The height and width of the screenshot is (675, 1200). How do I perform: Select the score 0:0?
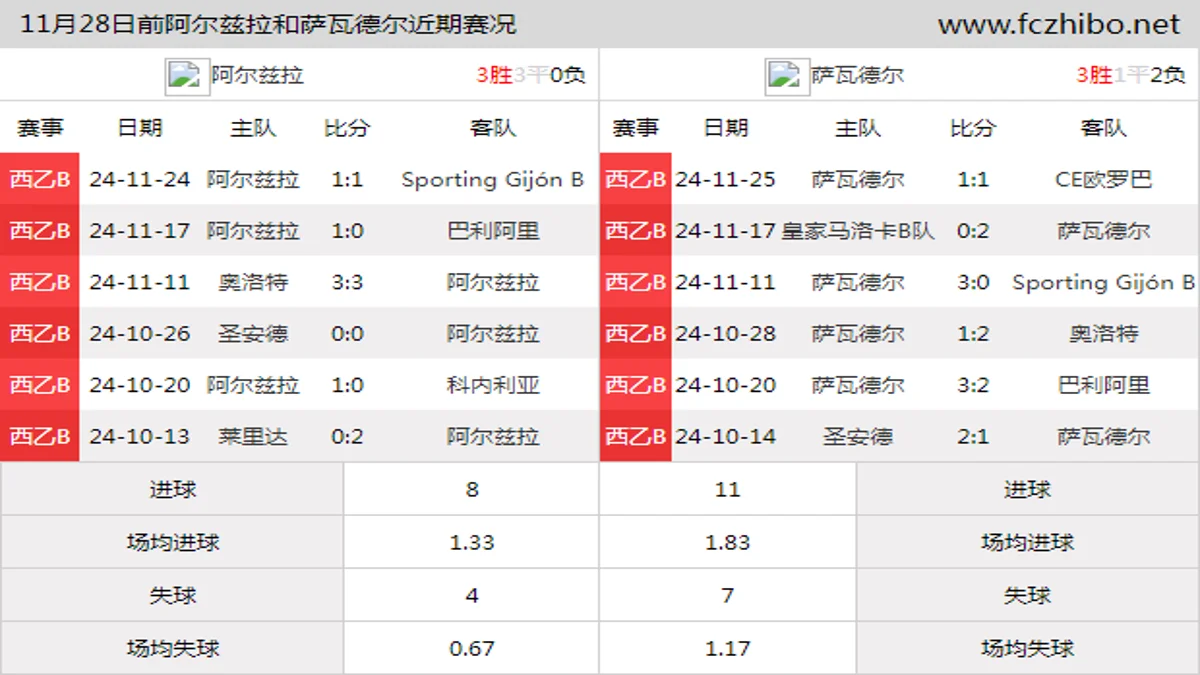(347, 334)
